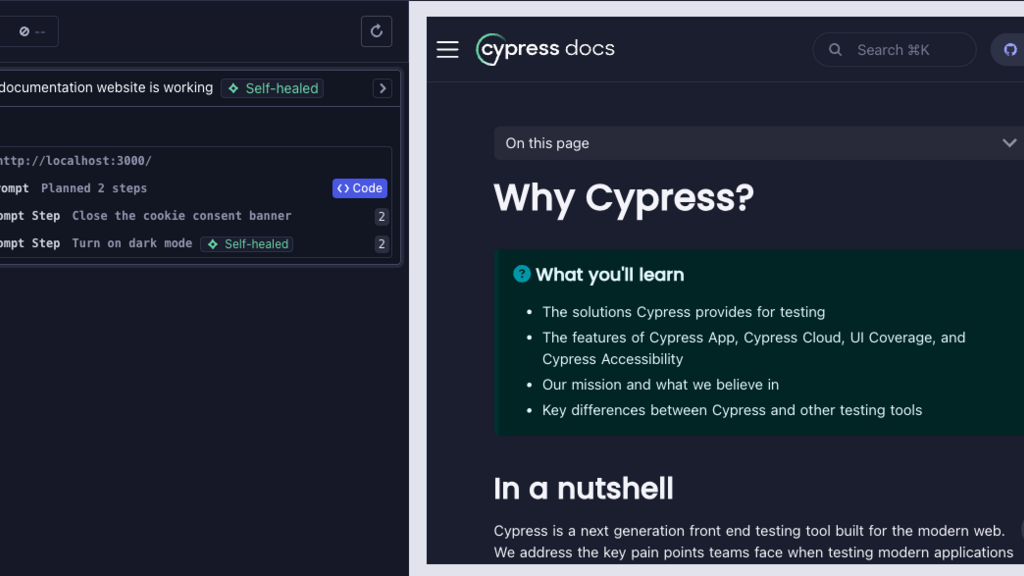
Task: Open the GitHub repository icon
Action: tap(1009, 50)
